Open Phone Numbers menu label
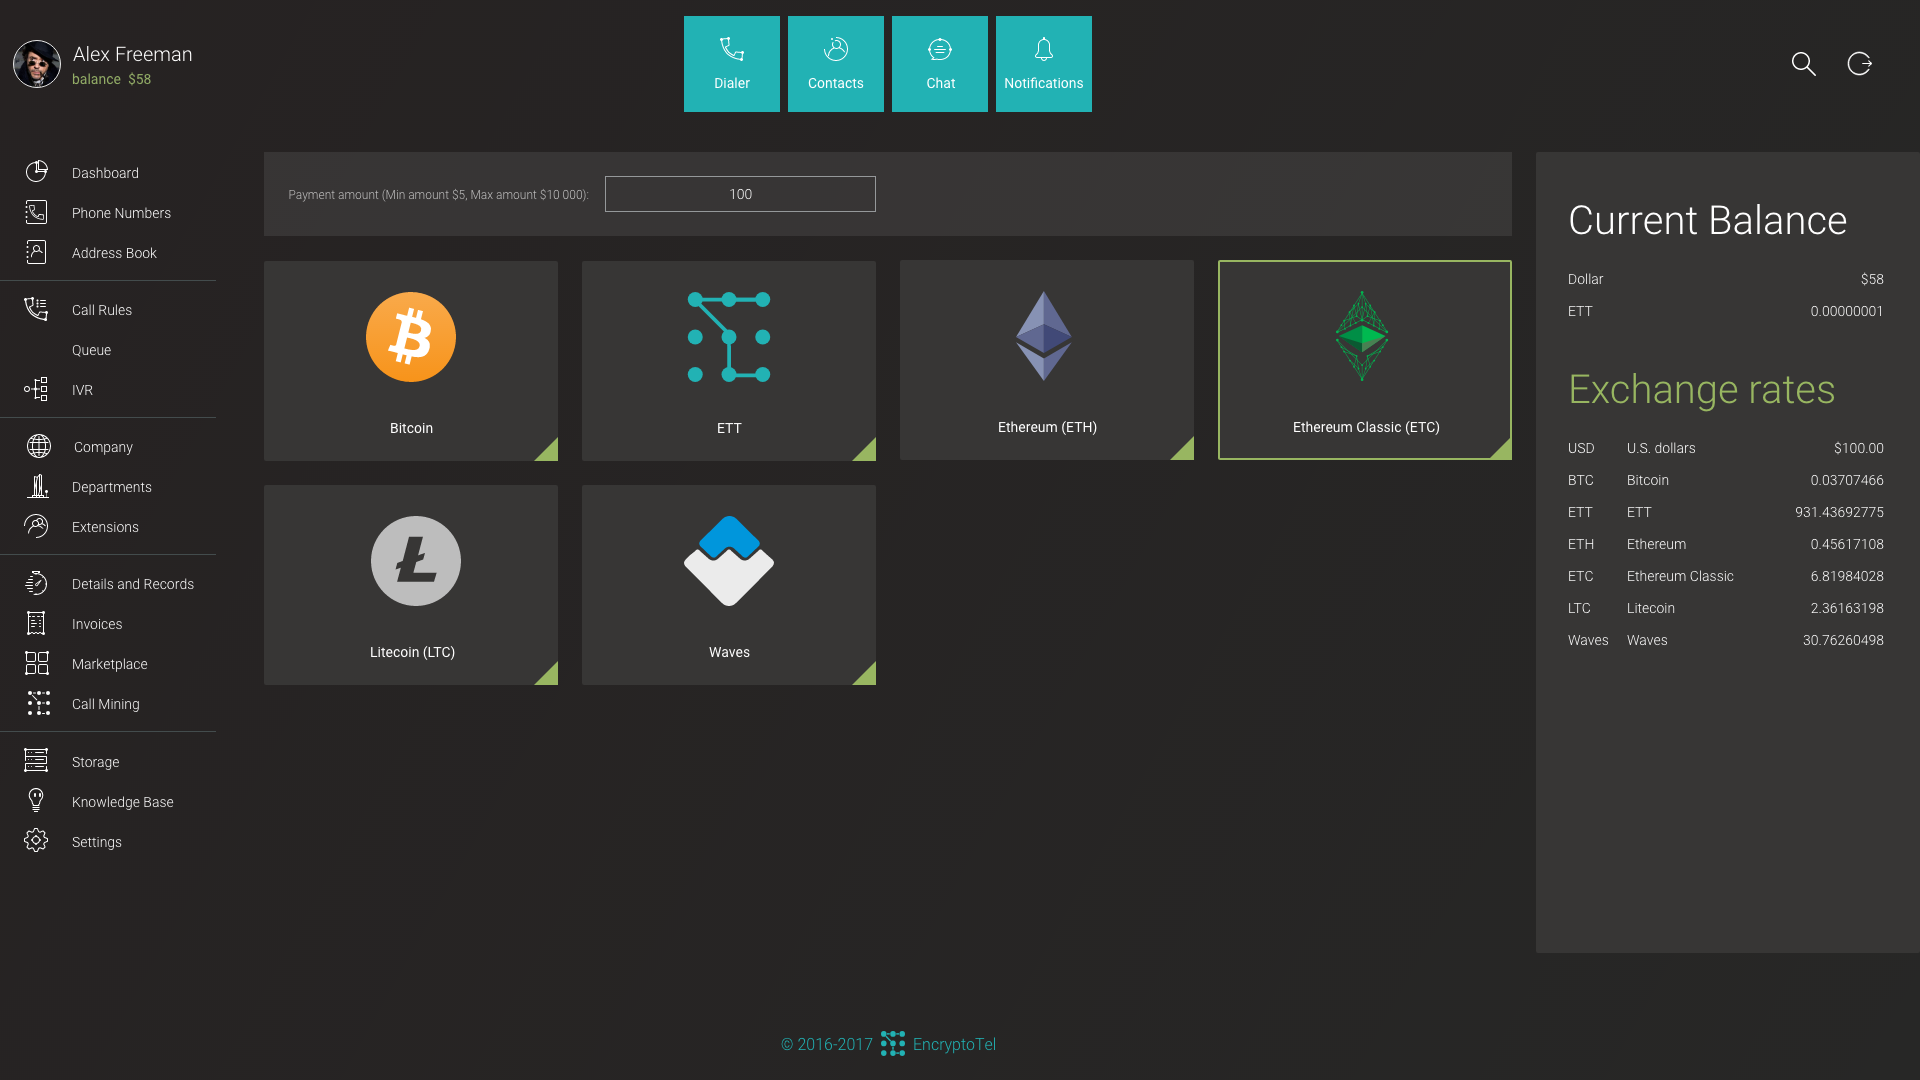The width and height of the screenshot is (1920, 1080). (121, 213)
